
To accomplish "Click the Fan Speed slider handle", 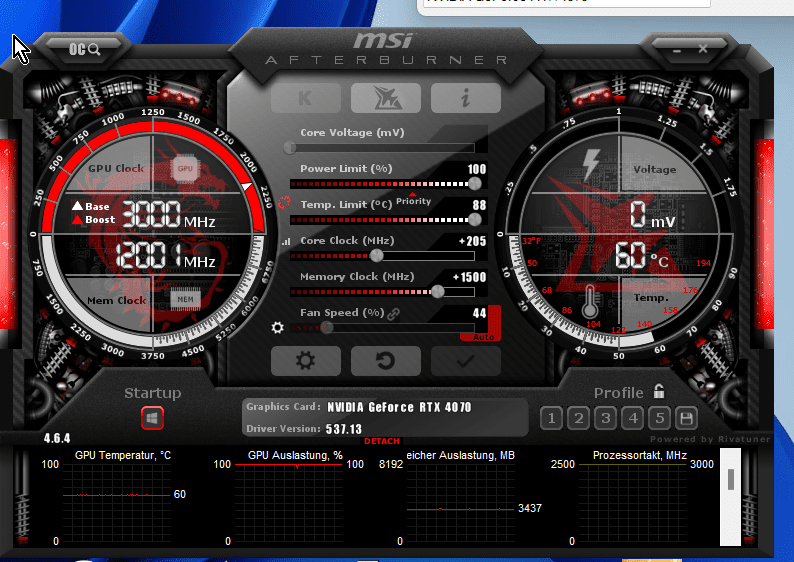I will [x=327, y=328].
